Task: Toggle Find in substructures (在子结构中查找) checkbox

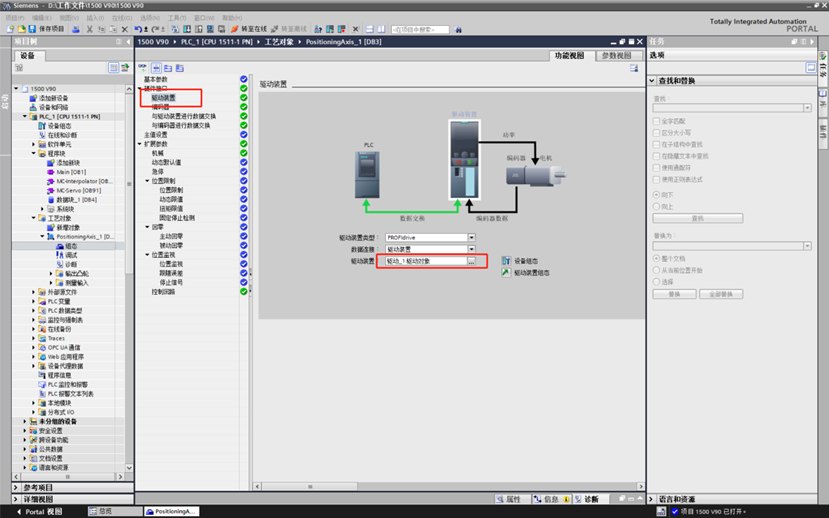Action: pos(656,144)
